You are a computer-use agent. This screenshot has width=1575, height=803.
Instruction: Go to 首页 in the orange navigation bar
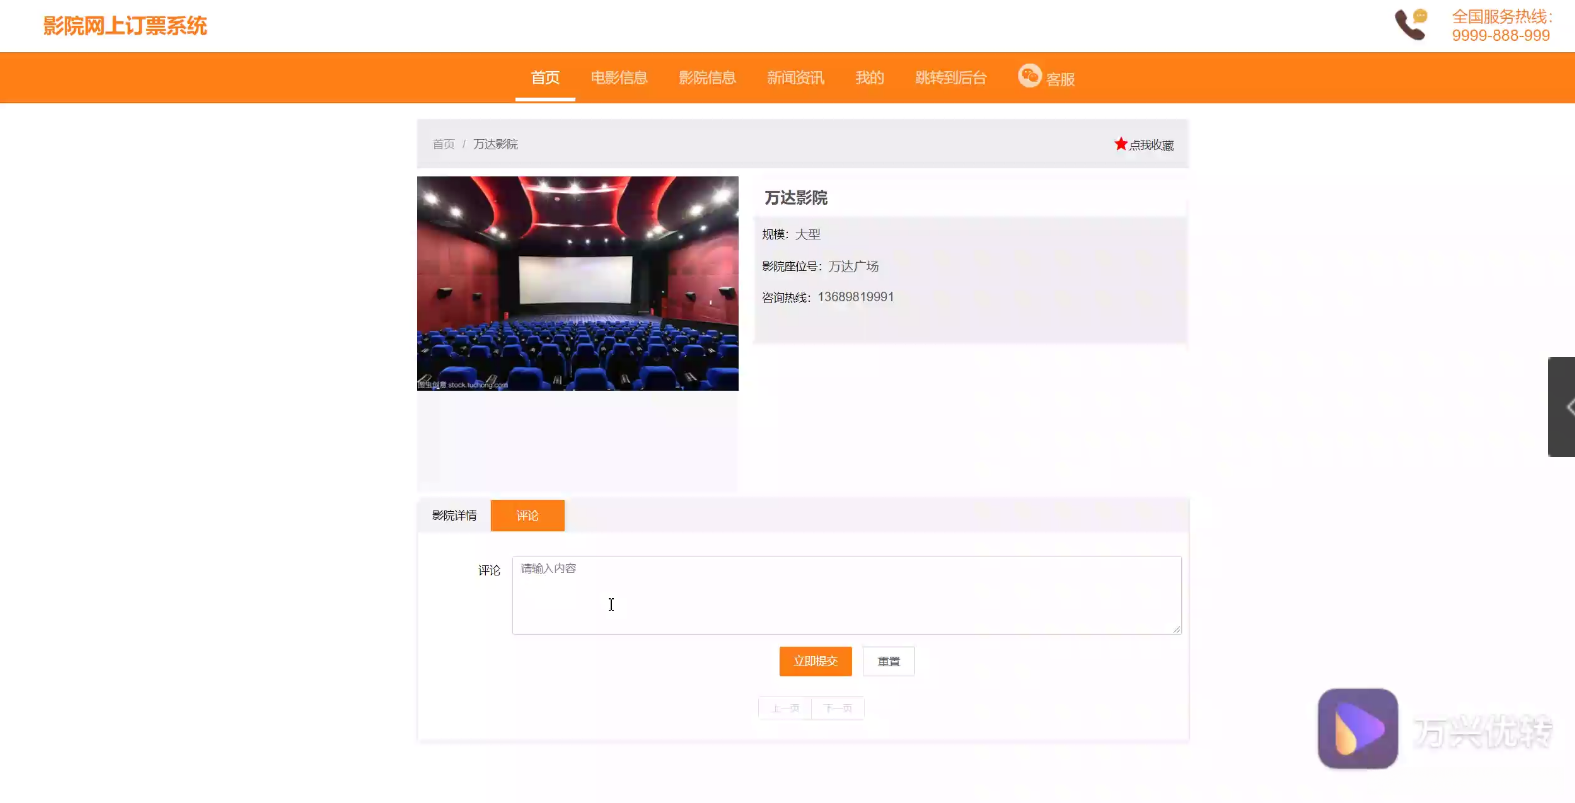point(545,78)
